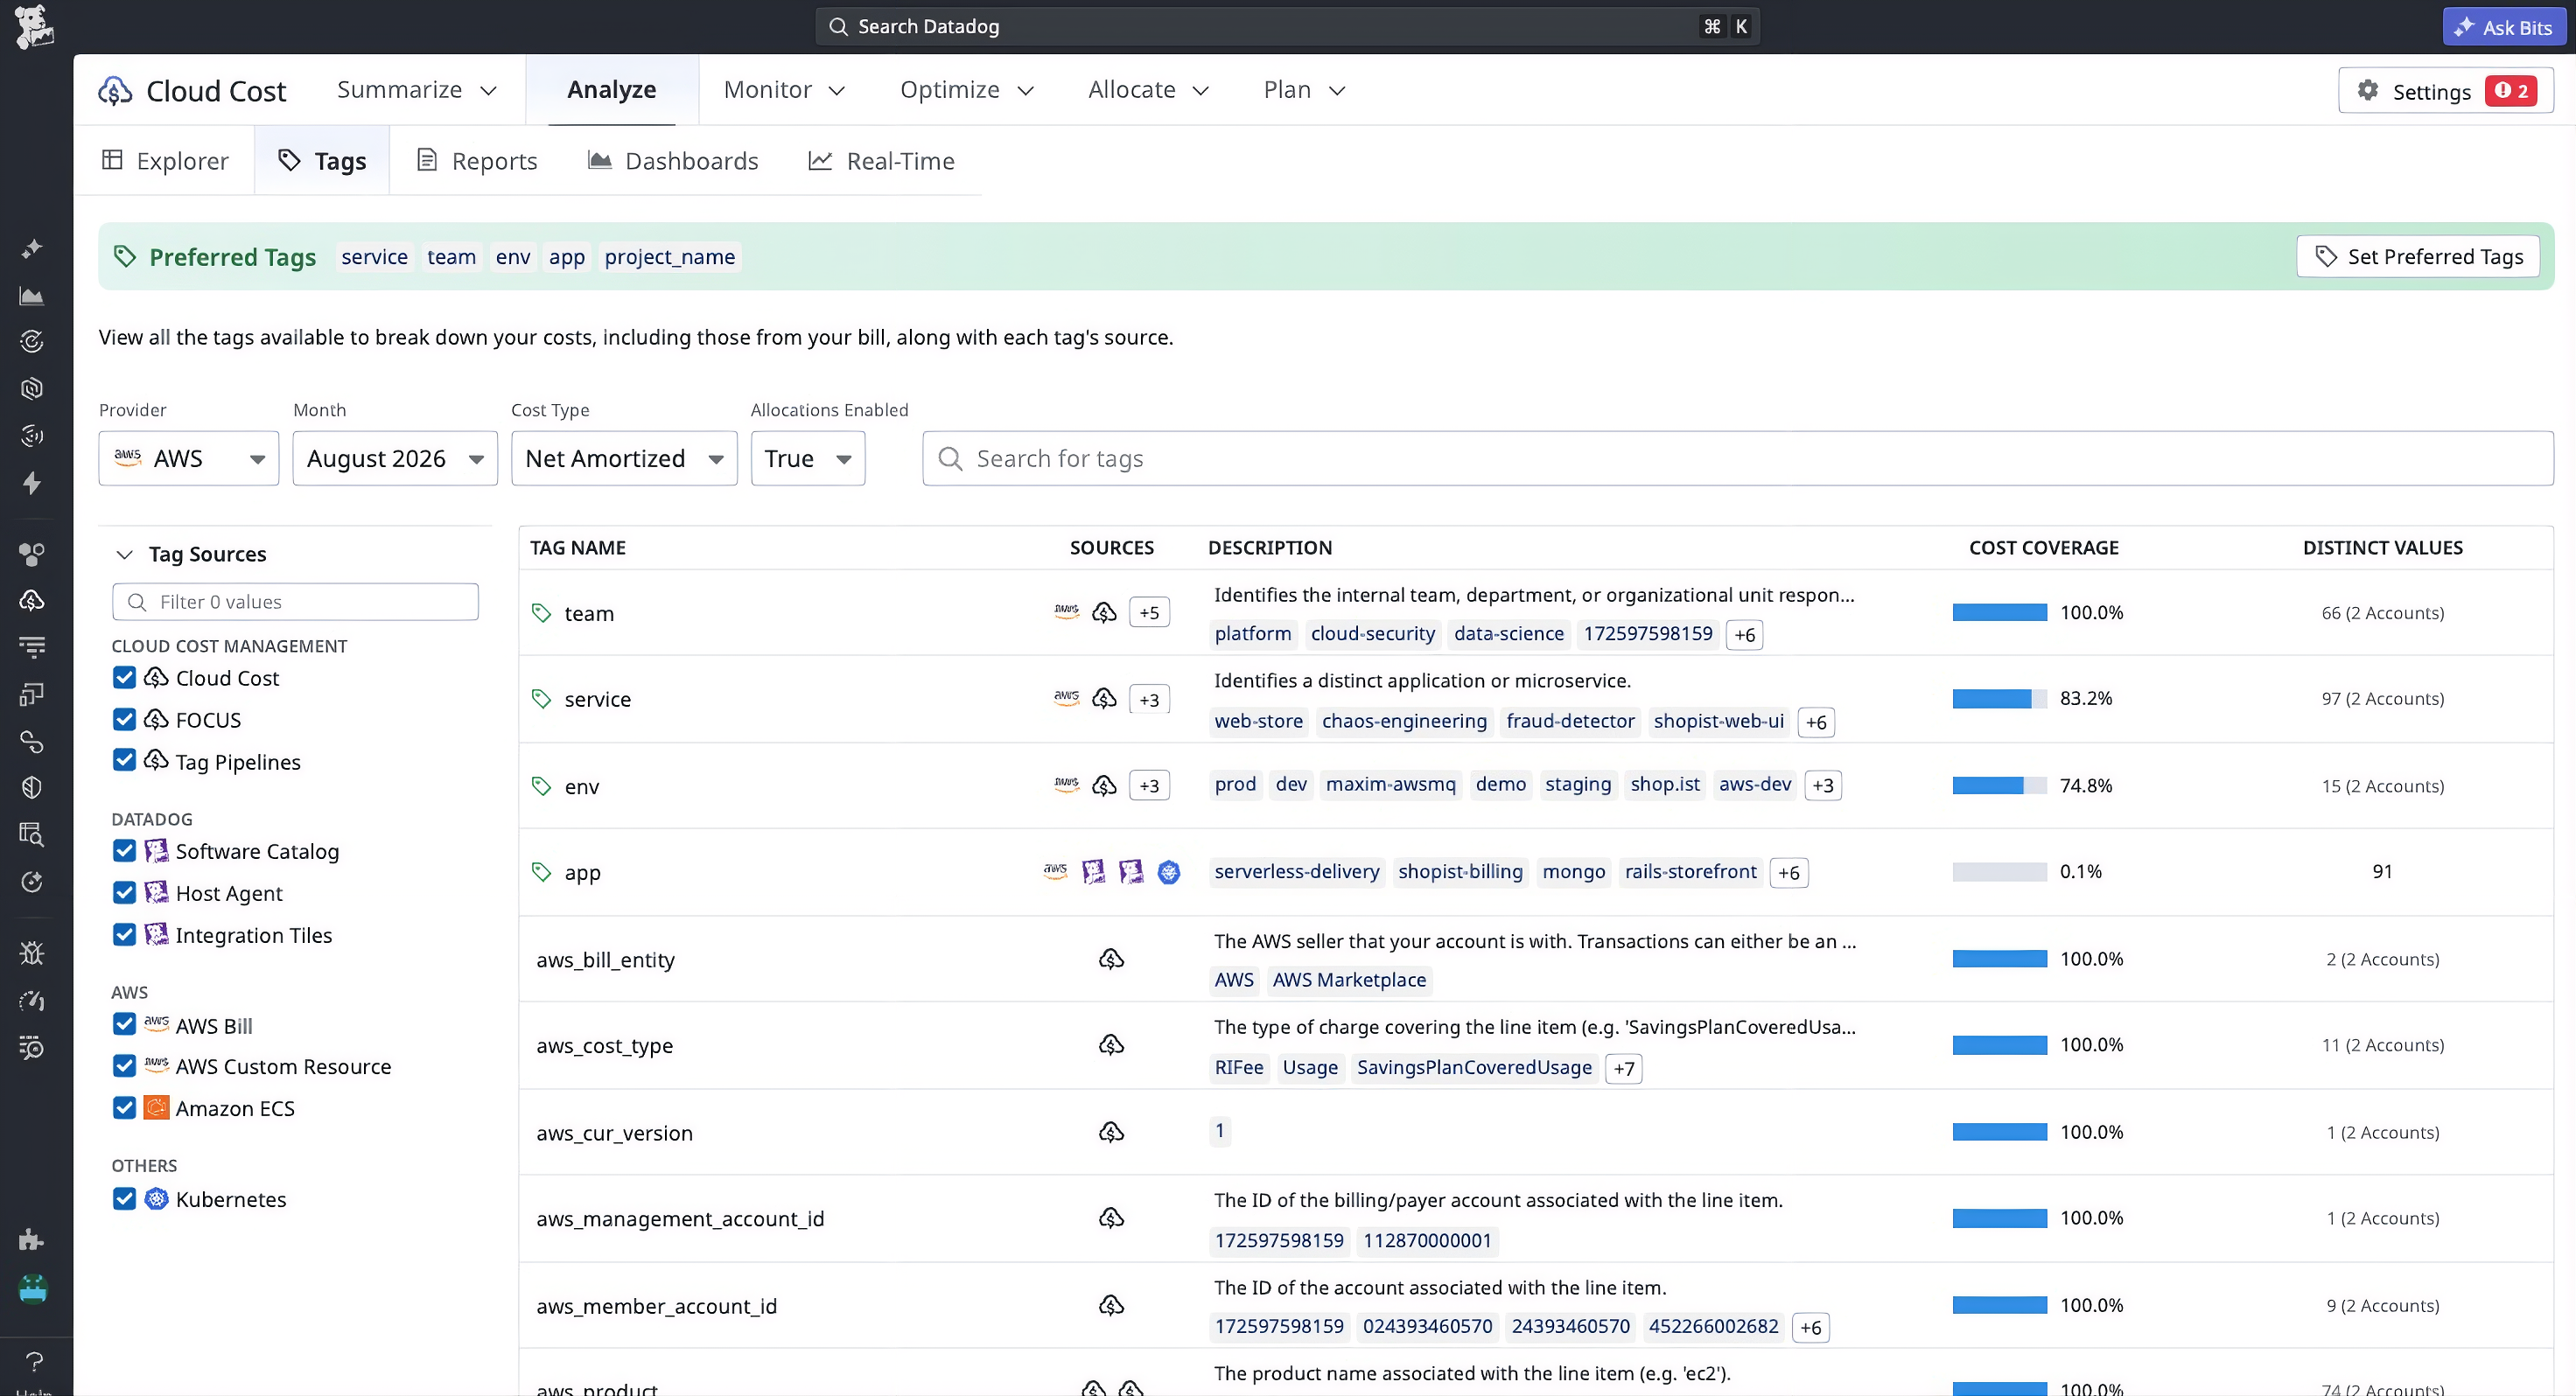
Task: Expand the Allocate menu
Action: (1149, 90)
